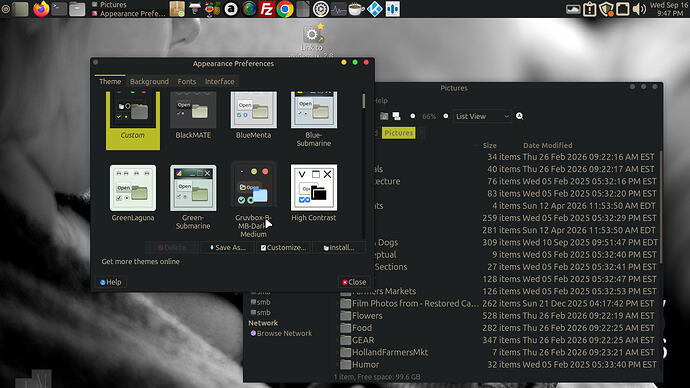The width and height of the screenshot is (690, 388).
Task: Close the Appearance Preferences dialog
Action: pos(354,282)
